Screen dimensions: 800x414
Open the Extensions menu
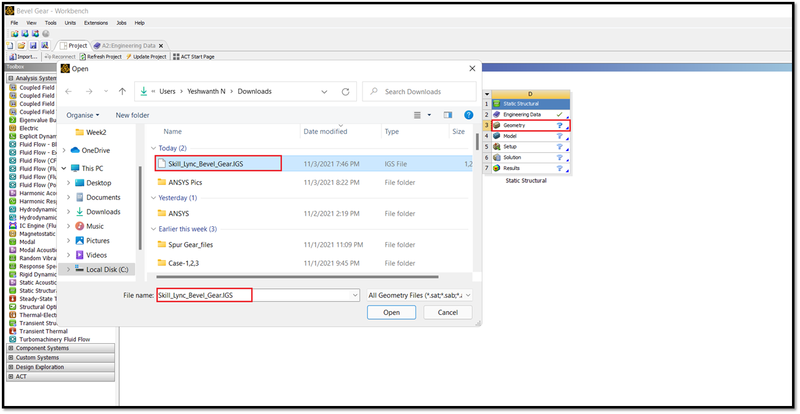click(x=96, y=23)
